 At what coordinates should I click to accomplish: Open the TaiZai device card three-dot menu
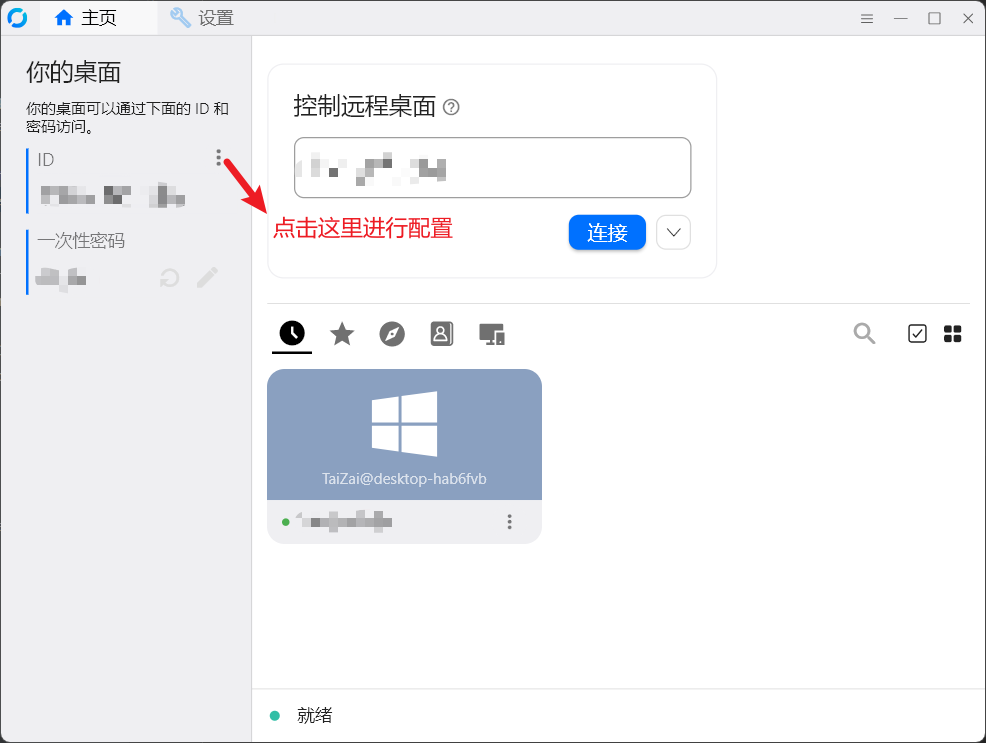509,522
